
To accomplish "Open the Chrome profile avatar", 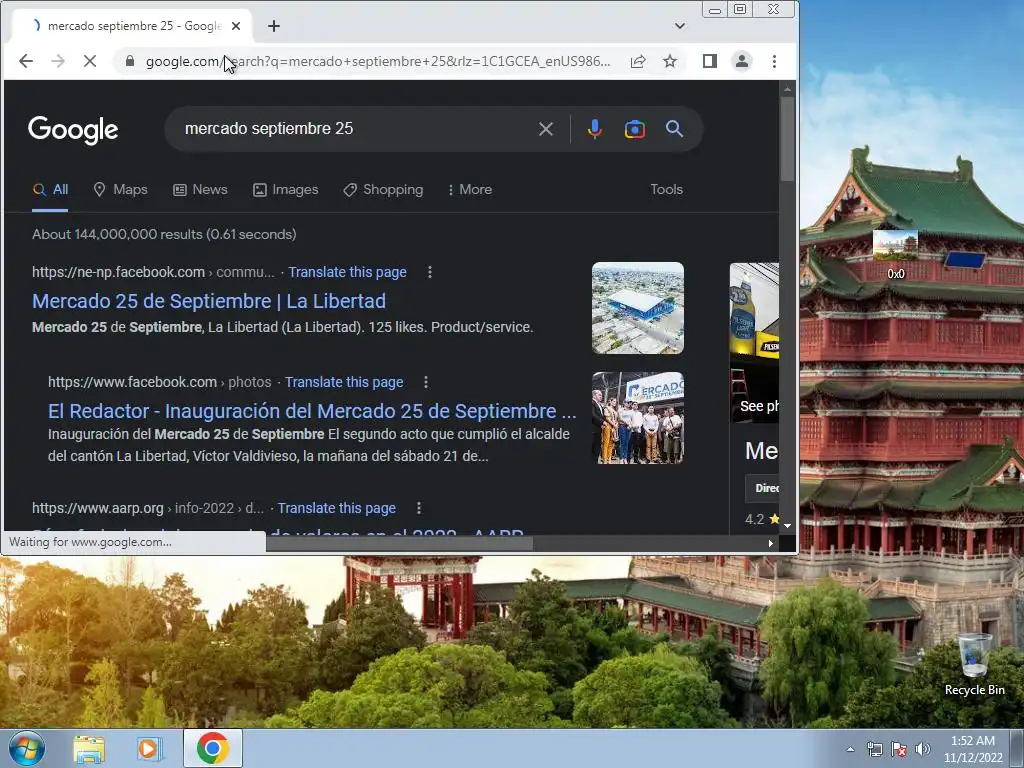I will 742,61.
